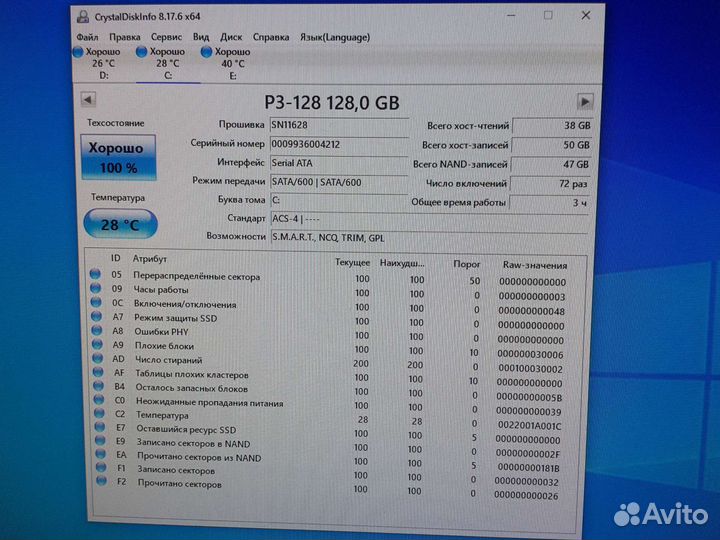
Task: Click the status circle of attribute A7
Action: 96,316
